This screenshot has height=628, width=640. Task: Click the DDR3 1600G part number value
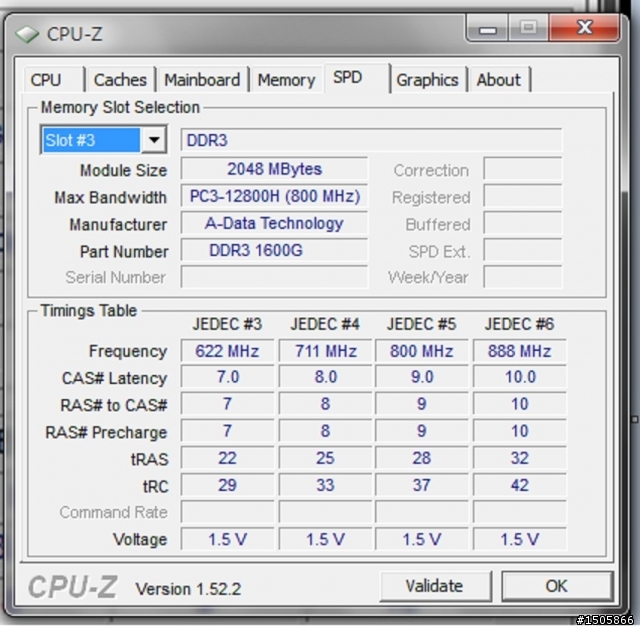274,250
